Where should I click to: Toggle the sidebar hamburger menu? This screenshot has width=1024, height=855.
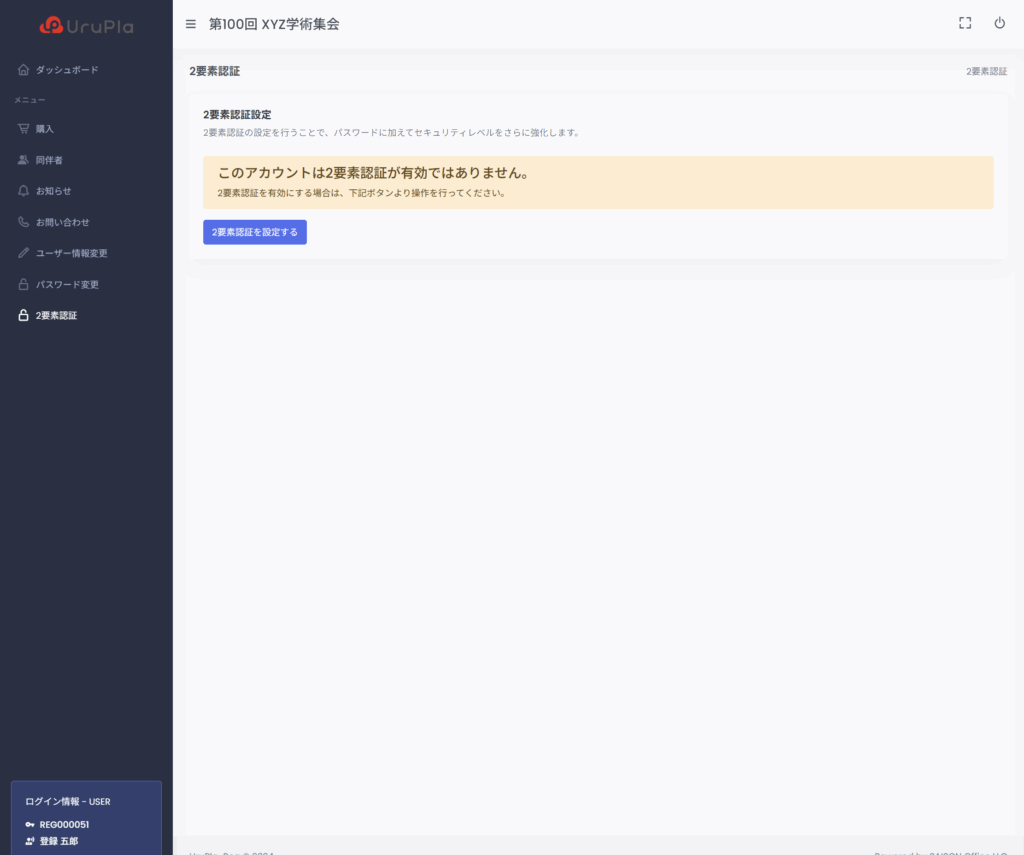click(191, 24)
